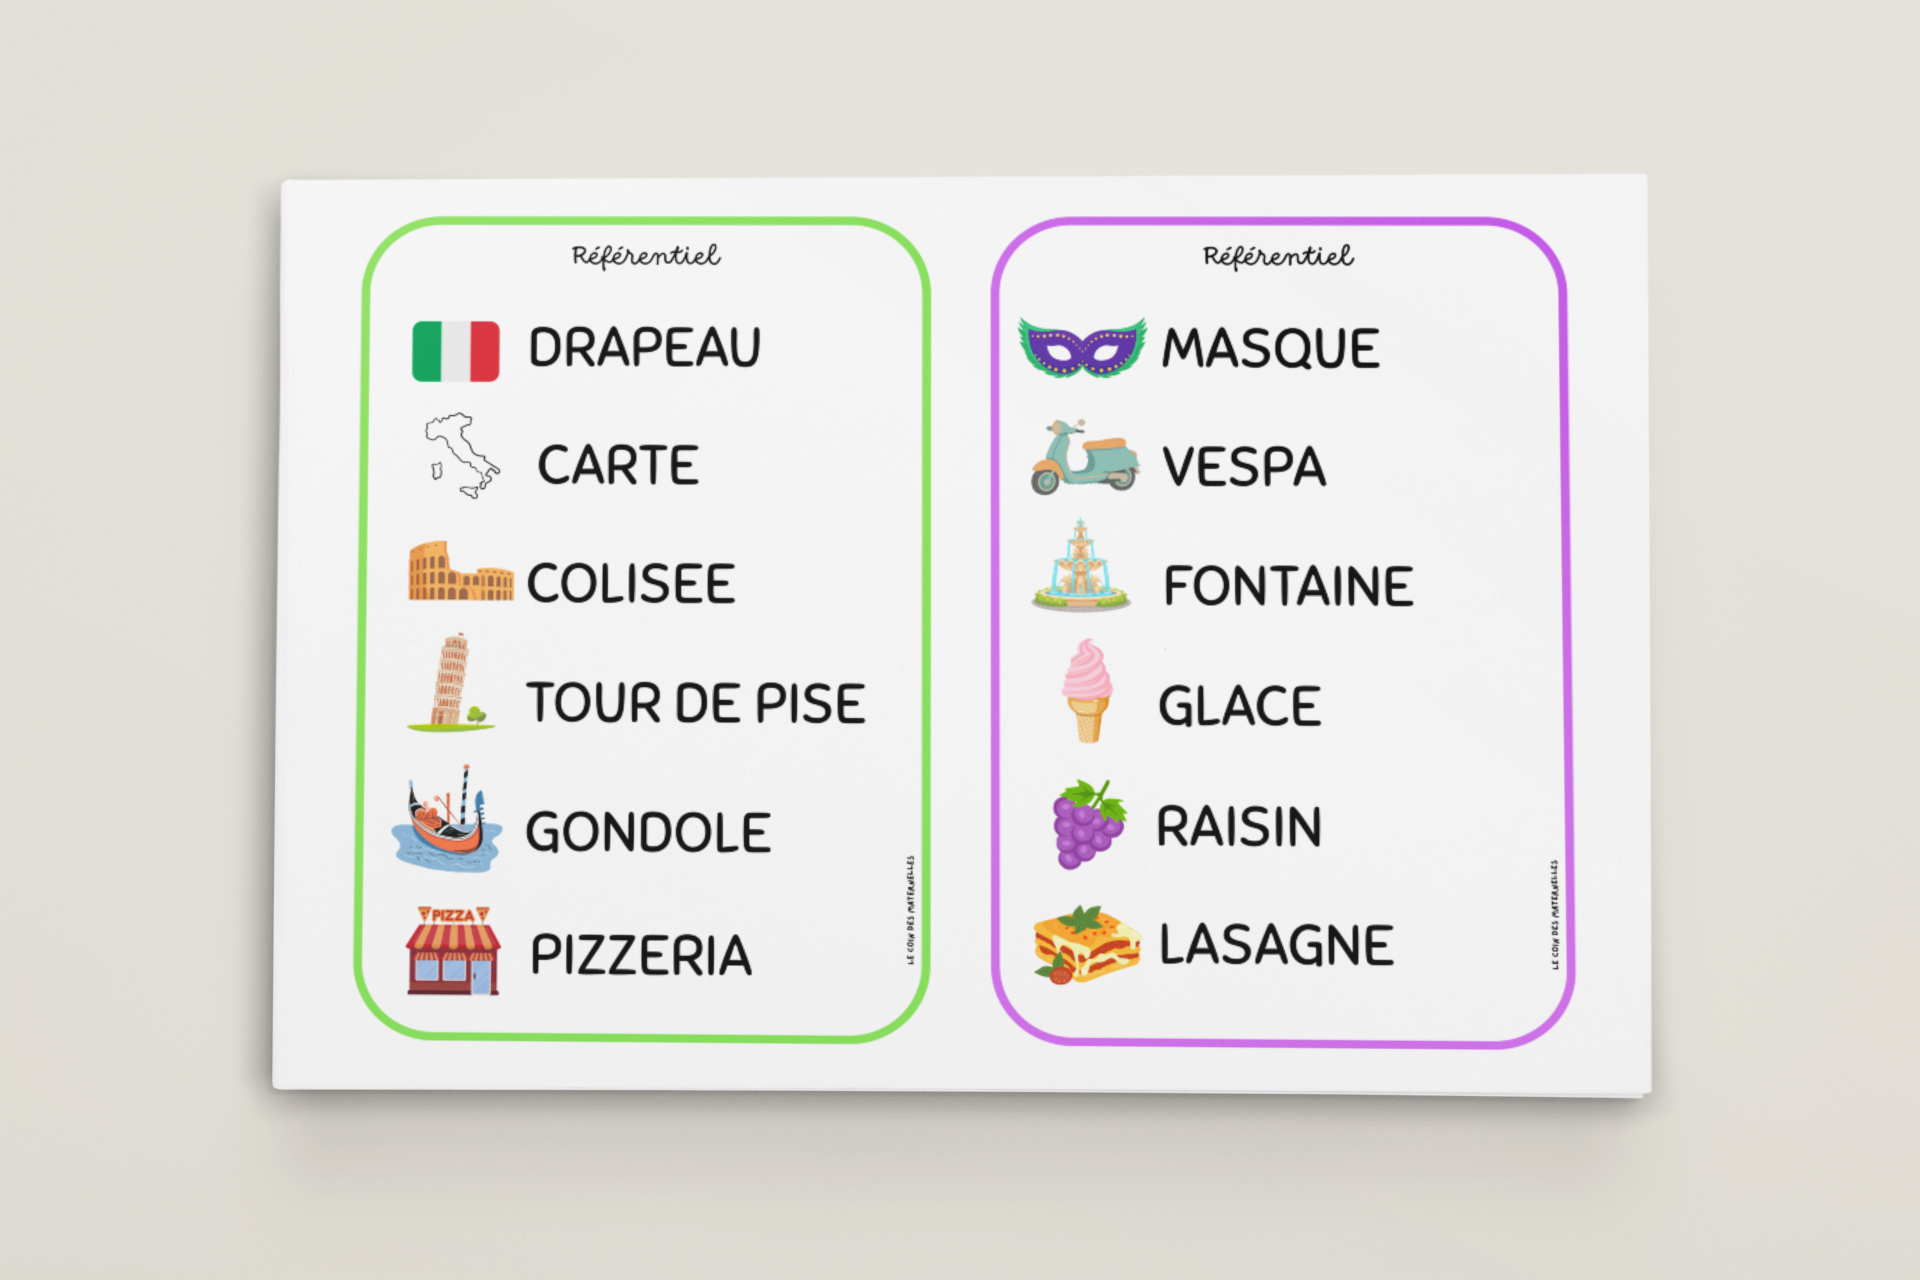This screenshot has width=1920, height=1280.
Task: Select the LASAGNE text label
Action: tap(1275, 945)
